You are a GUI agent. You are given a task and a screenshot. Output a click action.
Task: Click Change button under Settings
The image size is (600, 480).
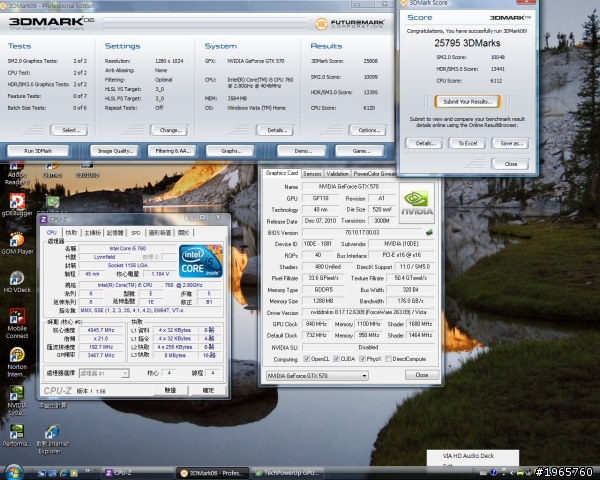tap(170, 130)
